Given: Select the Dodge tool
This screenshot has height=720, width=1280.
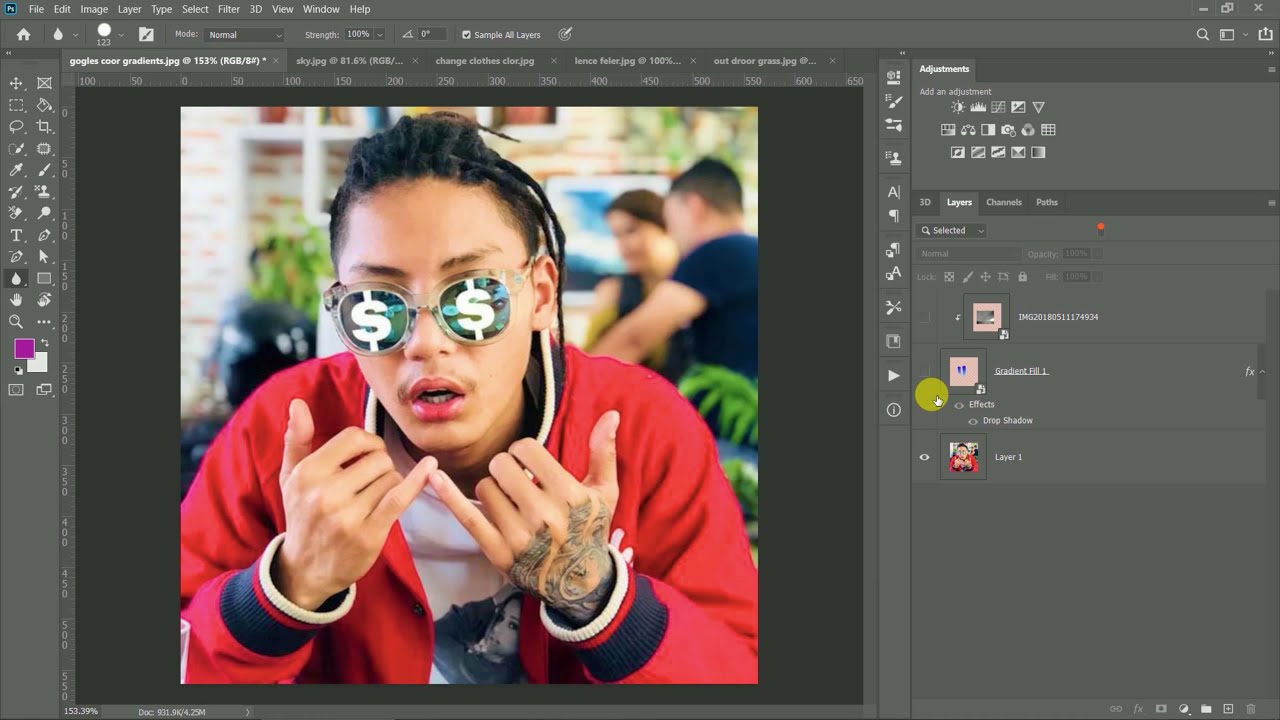Looking at the screenshot, I should pyautogui.click(x=44, y=213).
